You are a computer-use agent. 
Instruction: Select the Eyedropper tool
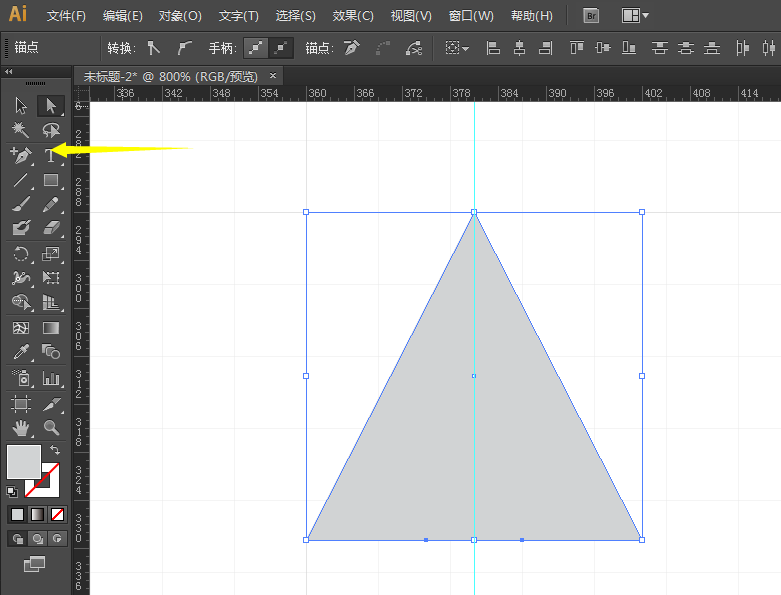click(x=21, y=352)
